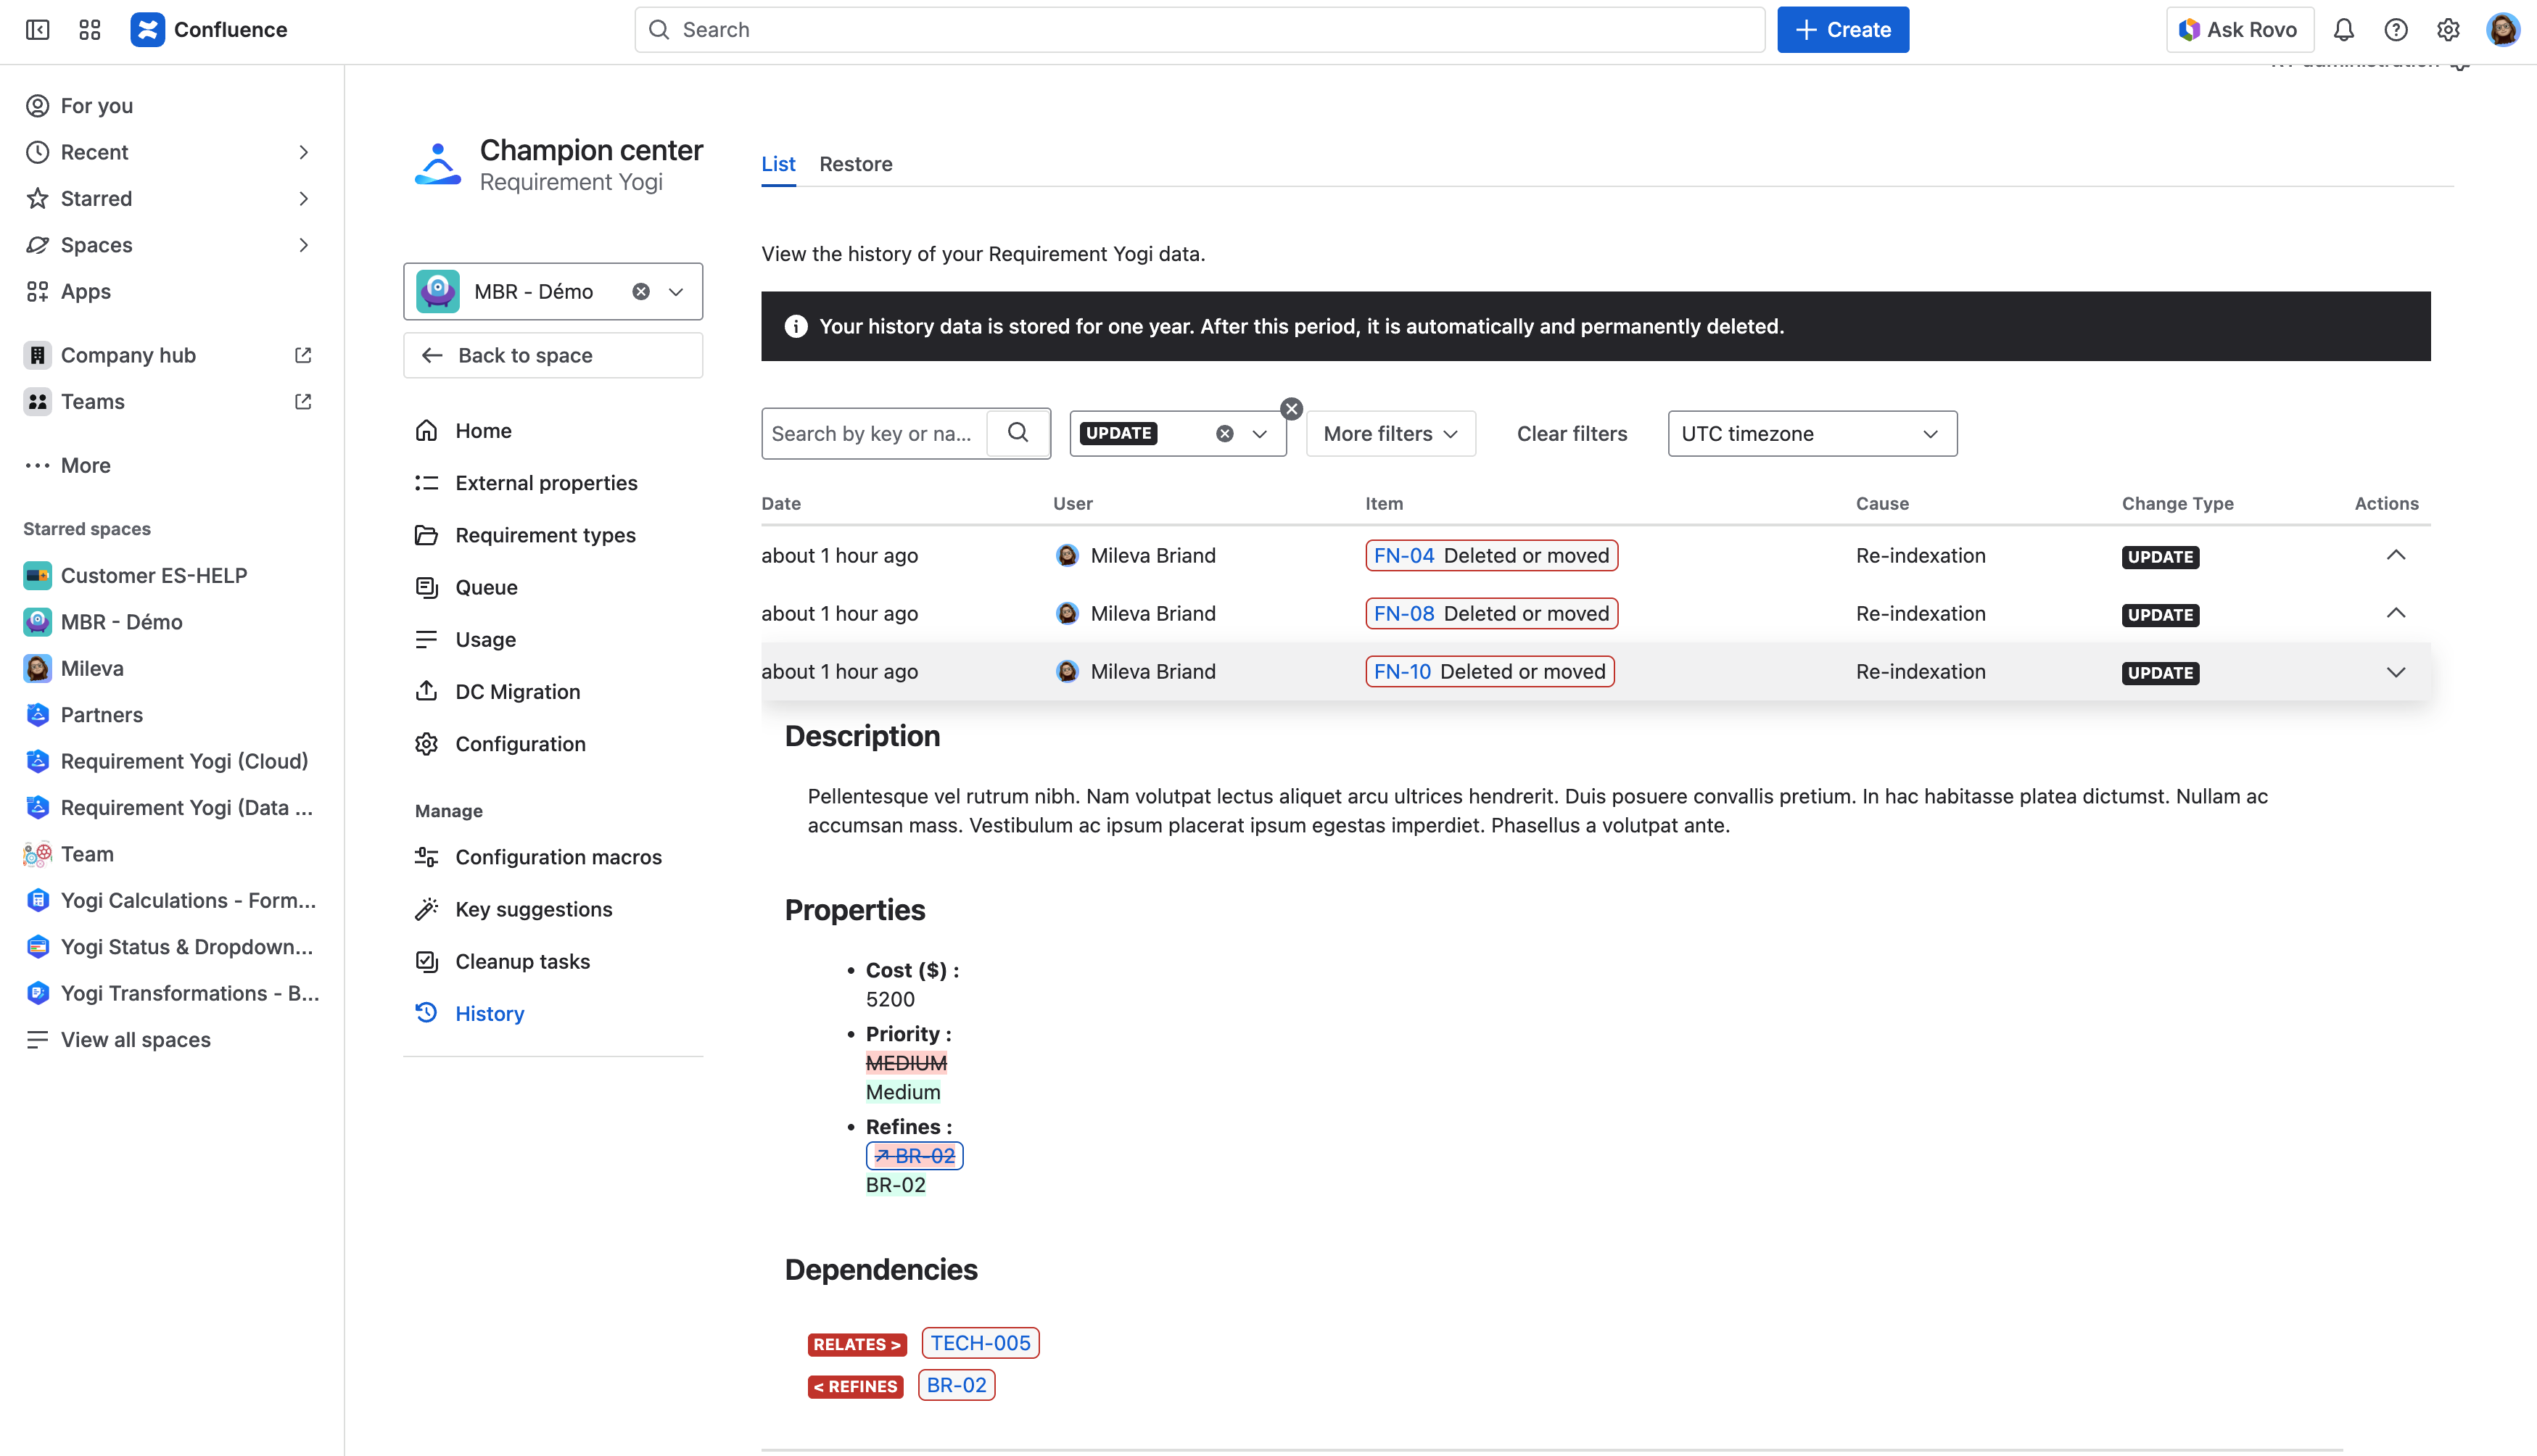This screenshot has width=2537, height=1456.
Task: Click the Clear filters button
Action: tap(1571, 433)
